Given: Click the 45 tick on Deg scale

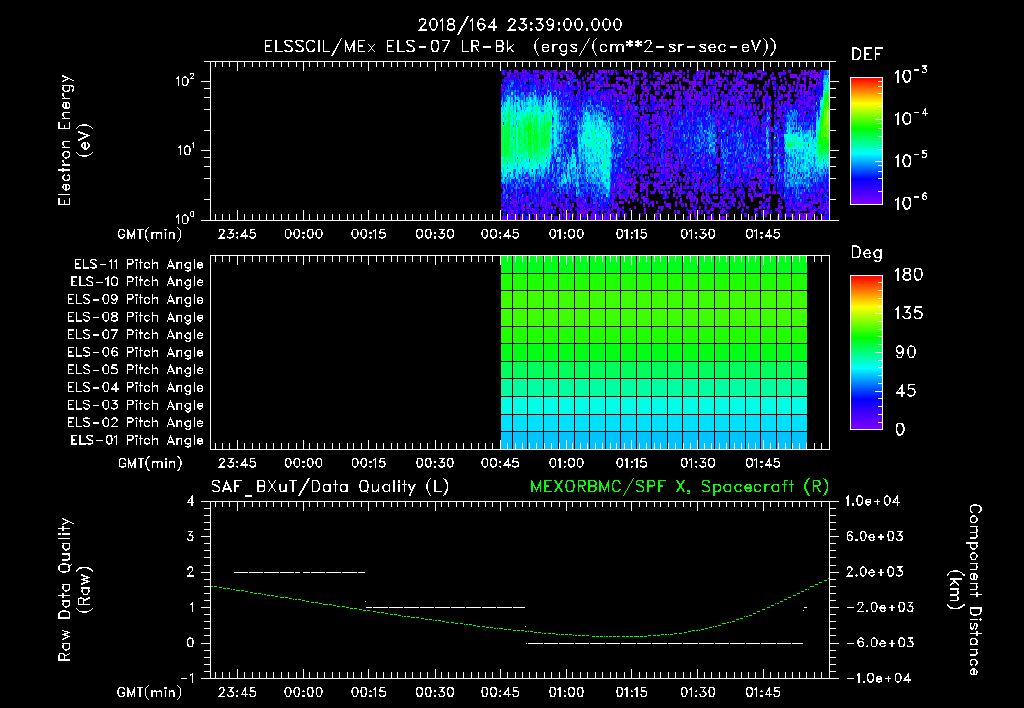Looking at the screenshot, I should (x=906, y=391).
